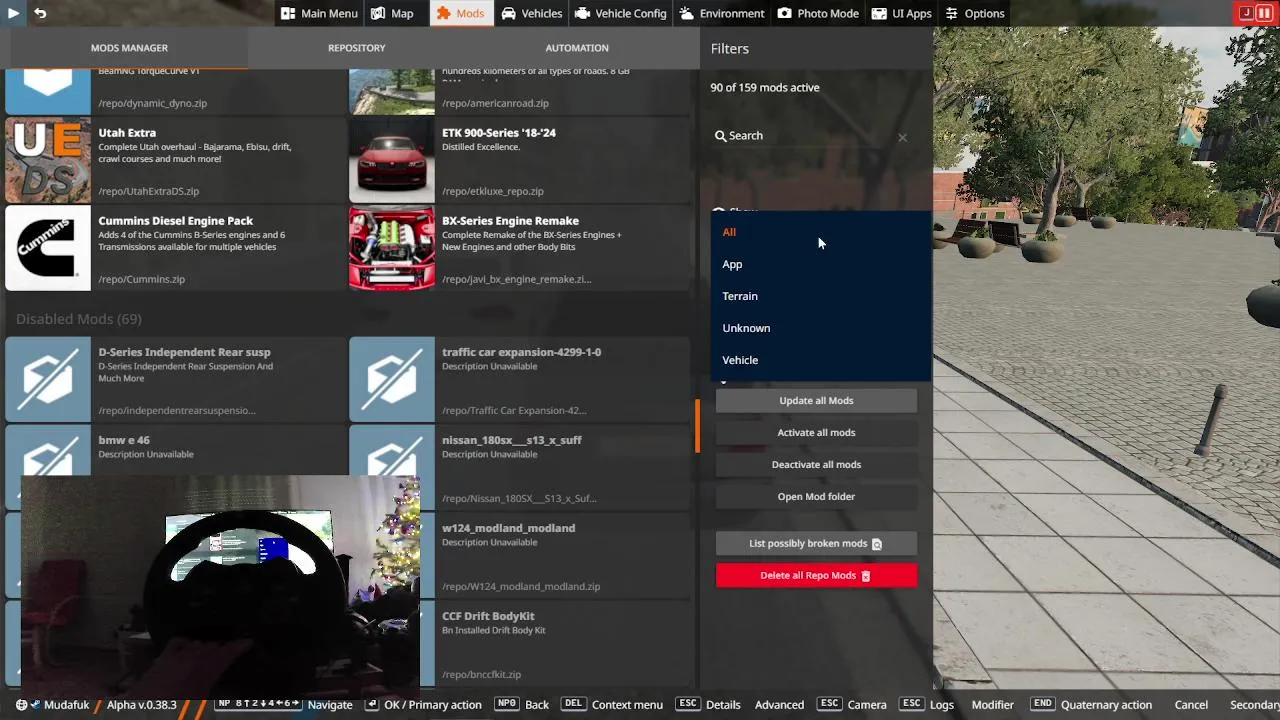1280x720 pixels.
Task: Switch to the Automation tab
Action: 577,48
